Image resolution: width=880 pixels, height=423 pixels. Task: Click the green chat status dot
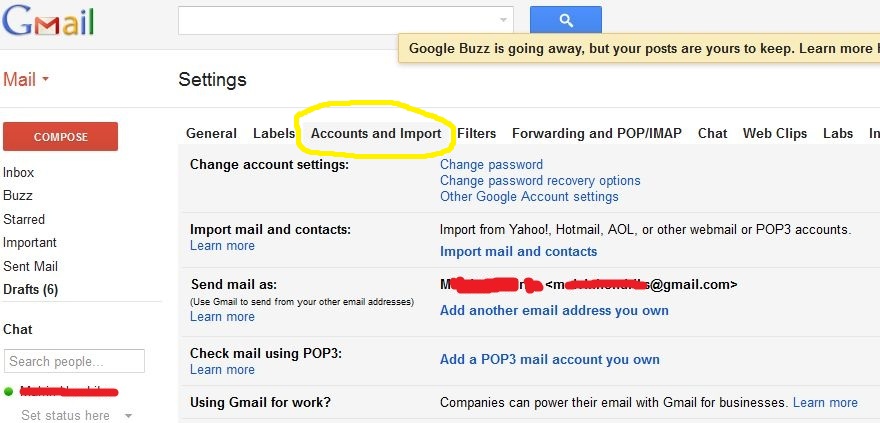[x=8, y=391]
